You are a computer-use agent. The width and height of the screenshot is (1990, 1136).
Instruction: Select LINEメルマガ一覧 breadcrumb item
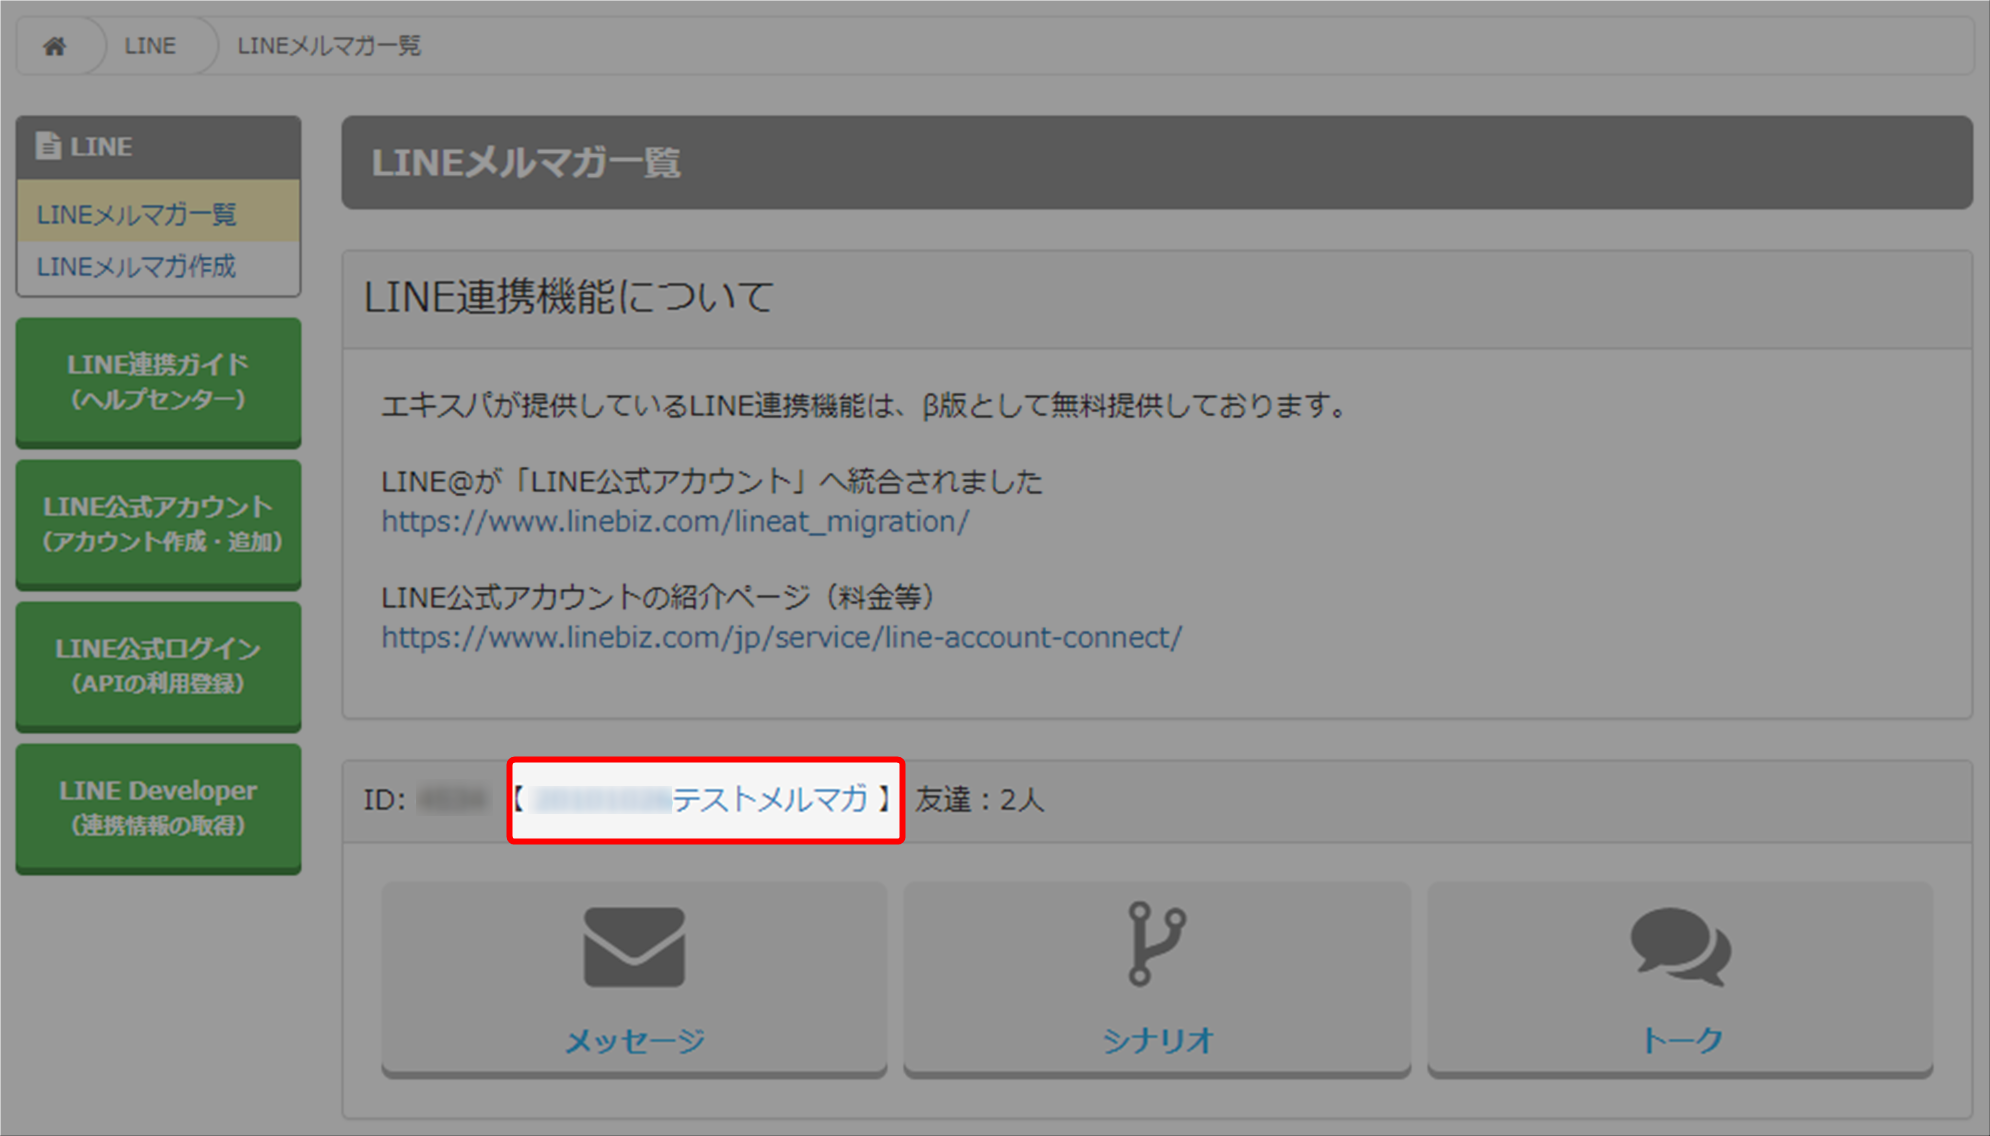pyautogui.click(x=329, y=46)
